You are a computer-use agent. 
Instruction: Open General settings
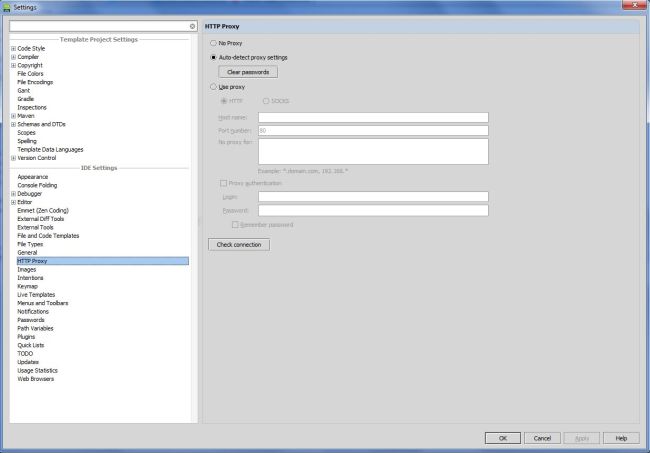[27, 252]
